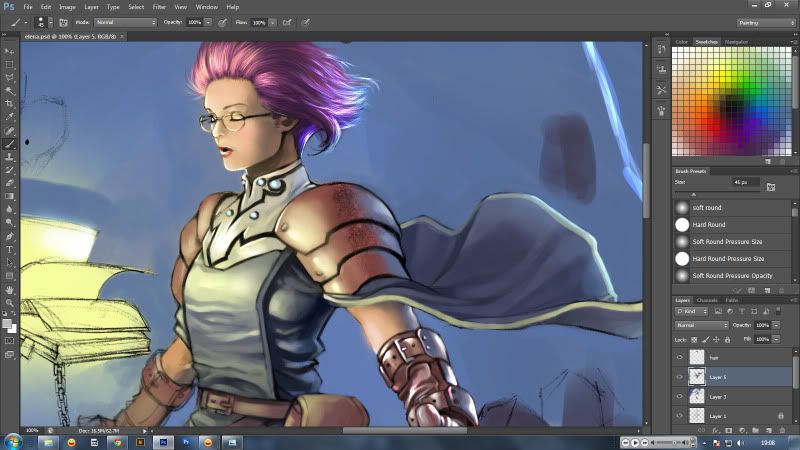
Task: Open the Filter menu
Action: [x=159, y=6]
